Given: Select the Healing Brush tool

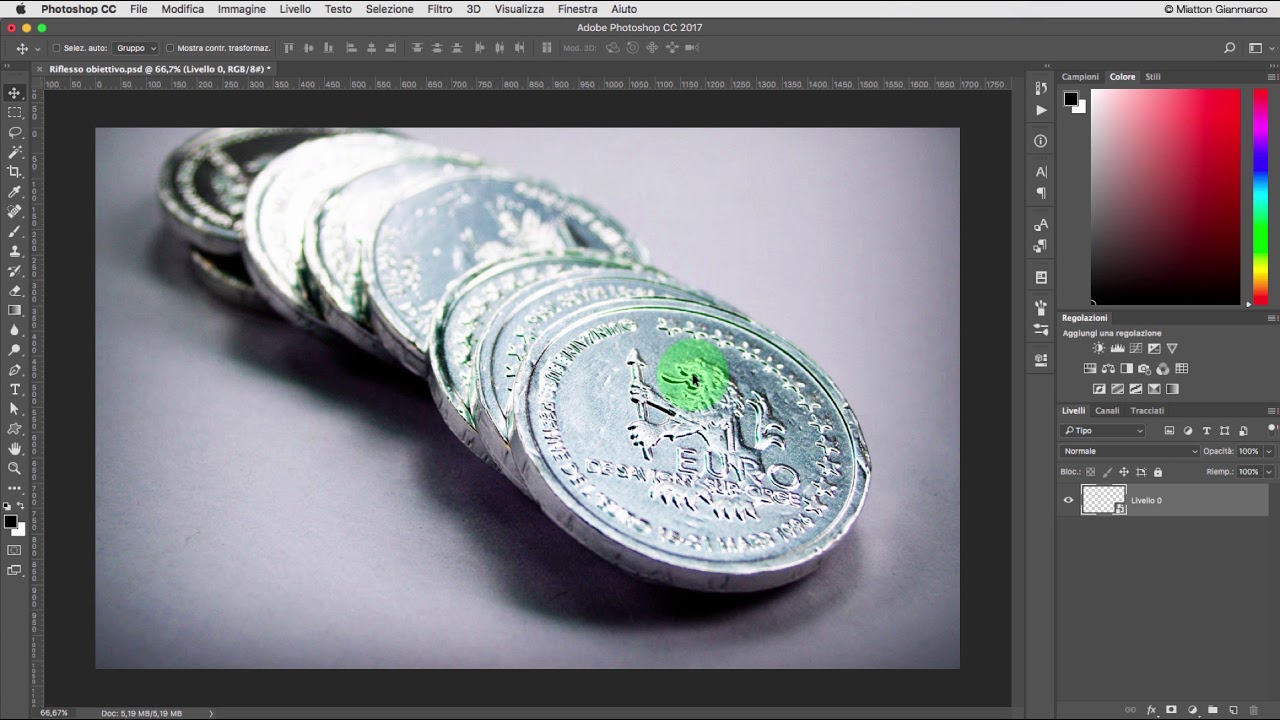Looking at the screenshot, I should [14, 212].
